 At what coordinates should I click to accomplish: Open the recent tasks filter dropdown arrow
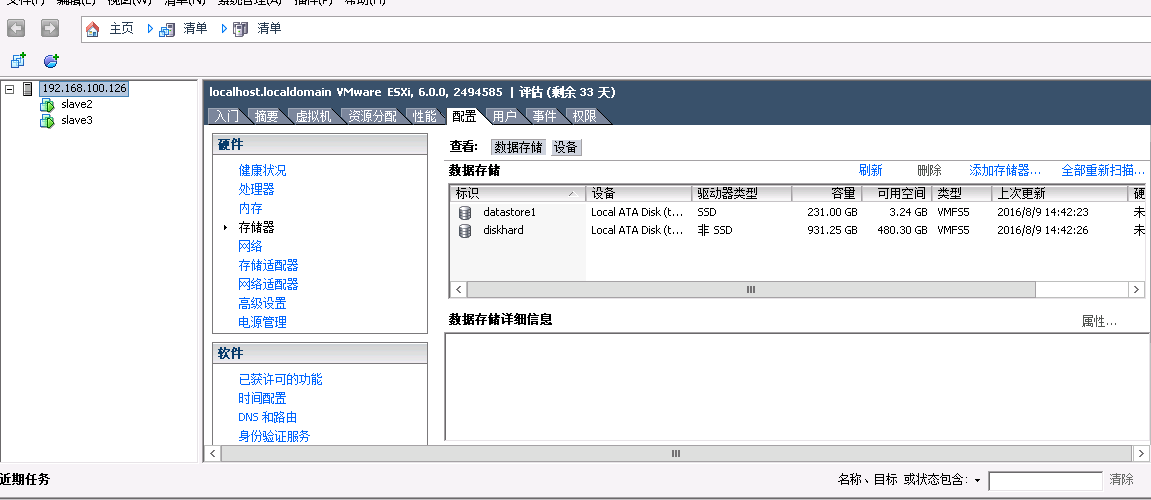tap(977, 480)
